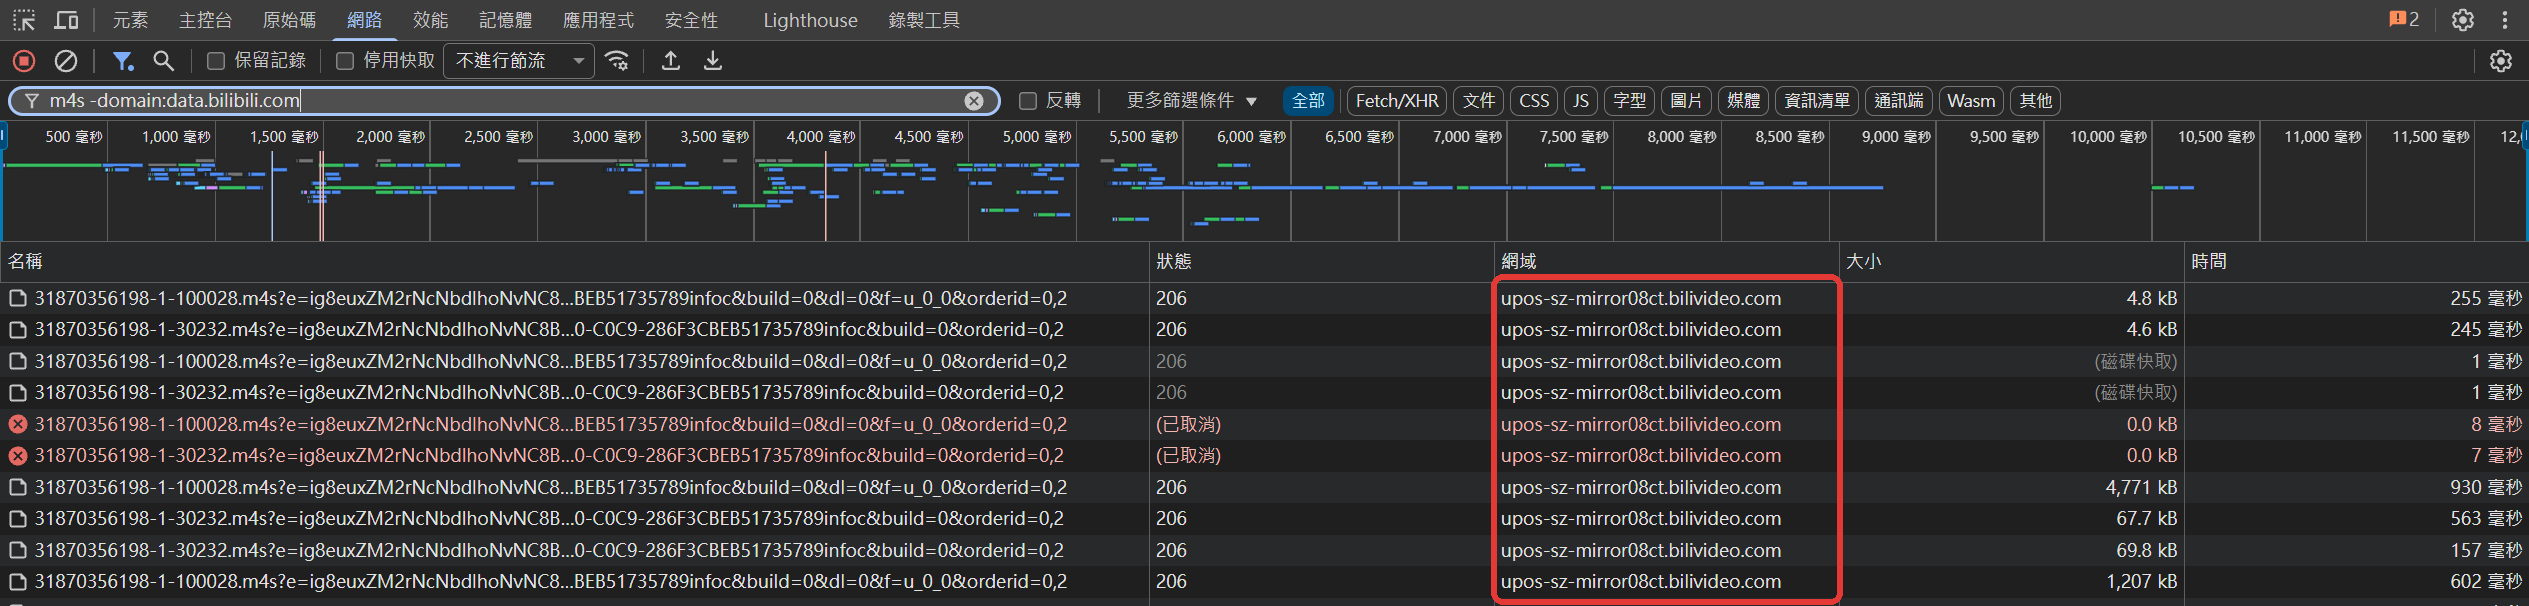Sort by the 大小 column header
Screen dimensions: 2529x606
[x=2012, y=262]
